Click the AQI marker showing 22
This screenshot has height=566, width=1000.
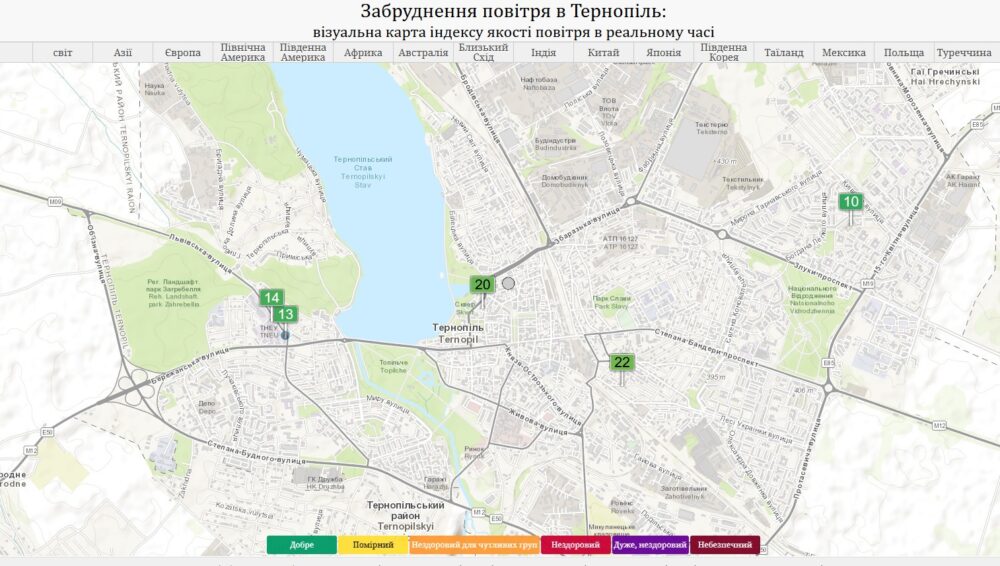[x=622, y=362]
